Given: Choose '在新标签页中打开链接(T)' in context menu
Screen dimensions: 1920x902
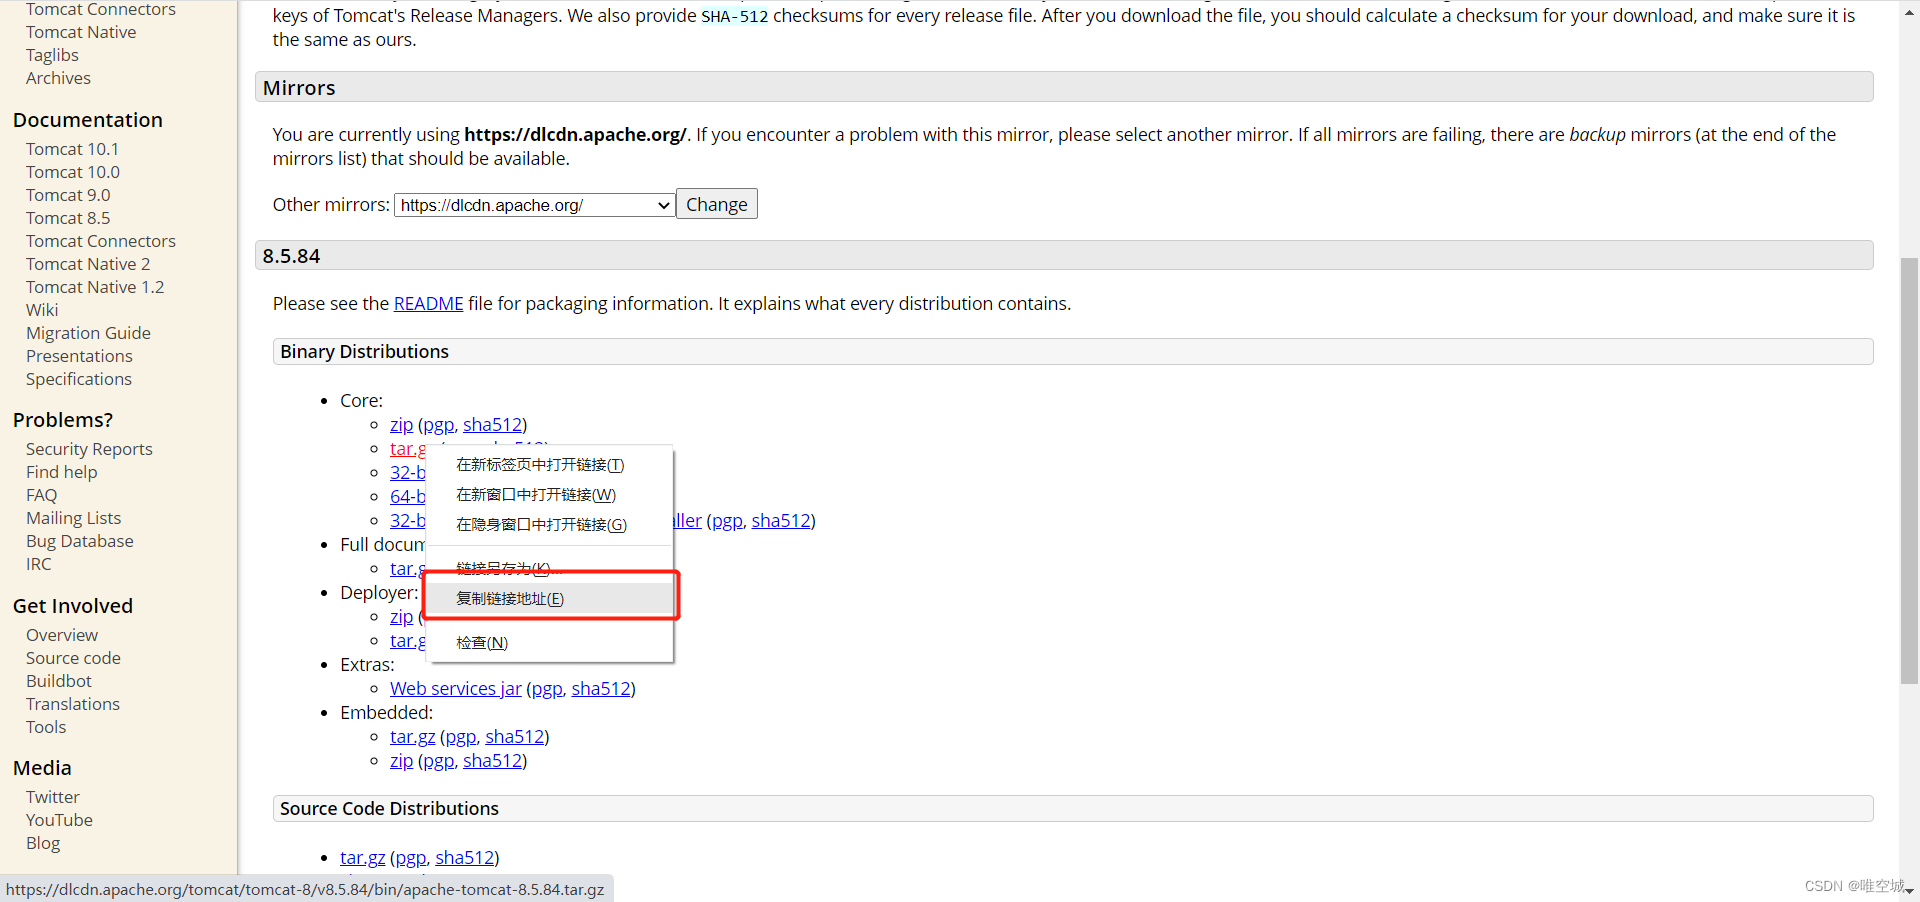Looking at the screenshot, I should [540, 465].
